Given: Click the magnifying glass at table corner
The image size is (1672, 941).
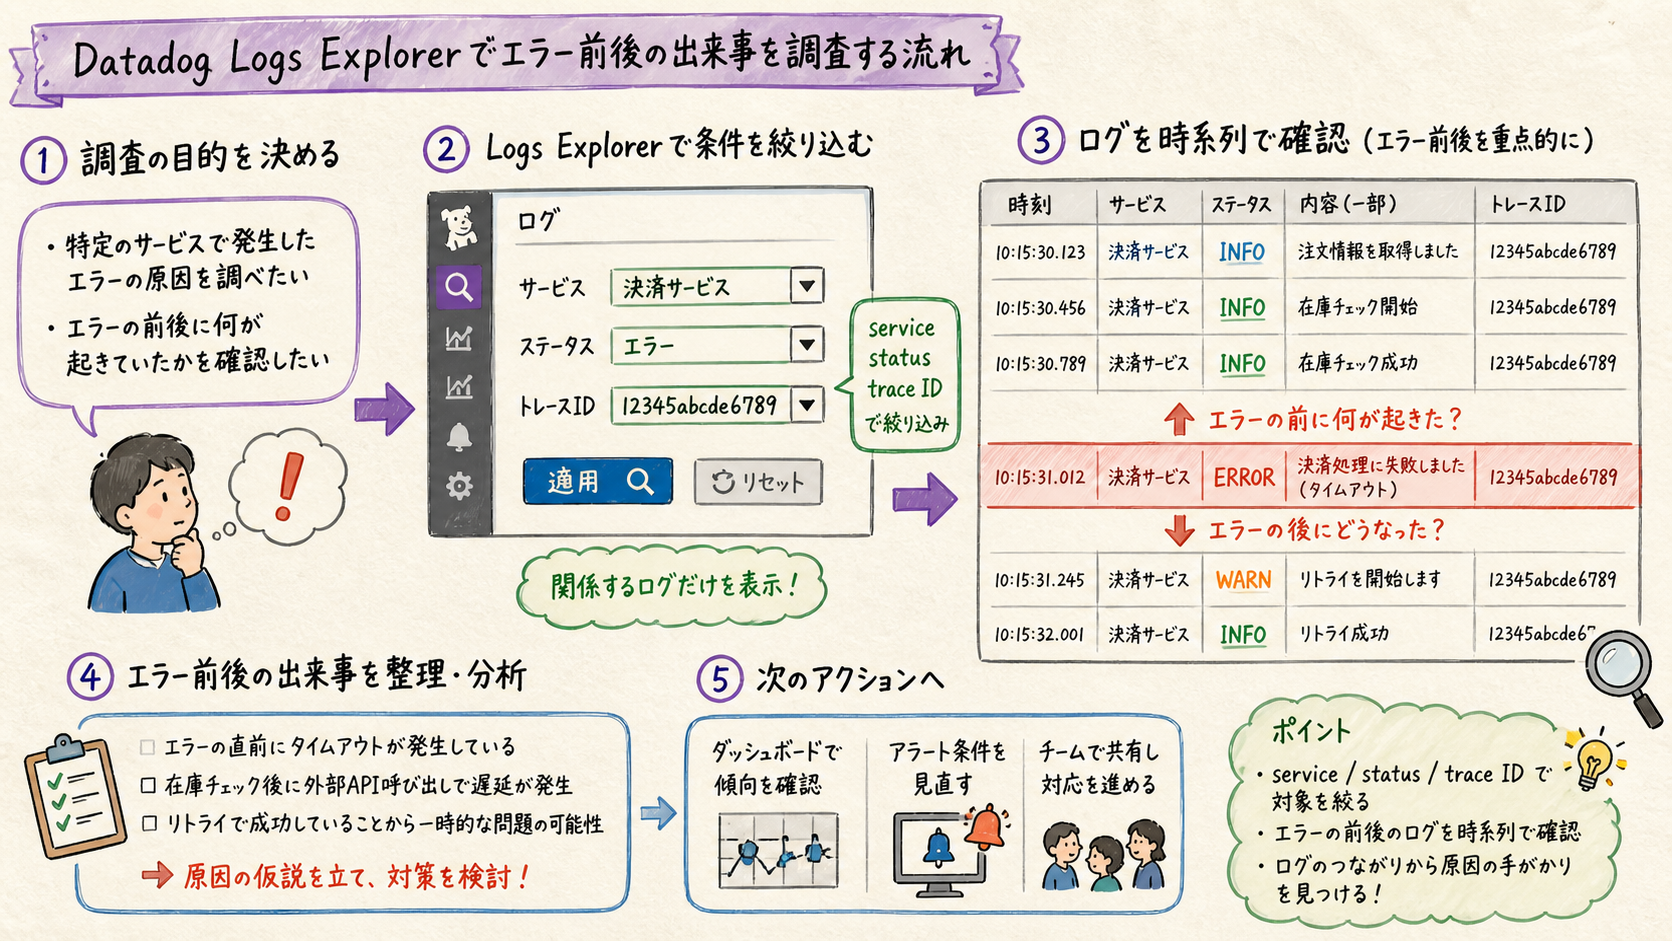Looking at the screenshot, I should (x=1624, y=677).
